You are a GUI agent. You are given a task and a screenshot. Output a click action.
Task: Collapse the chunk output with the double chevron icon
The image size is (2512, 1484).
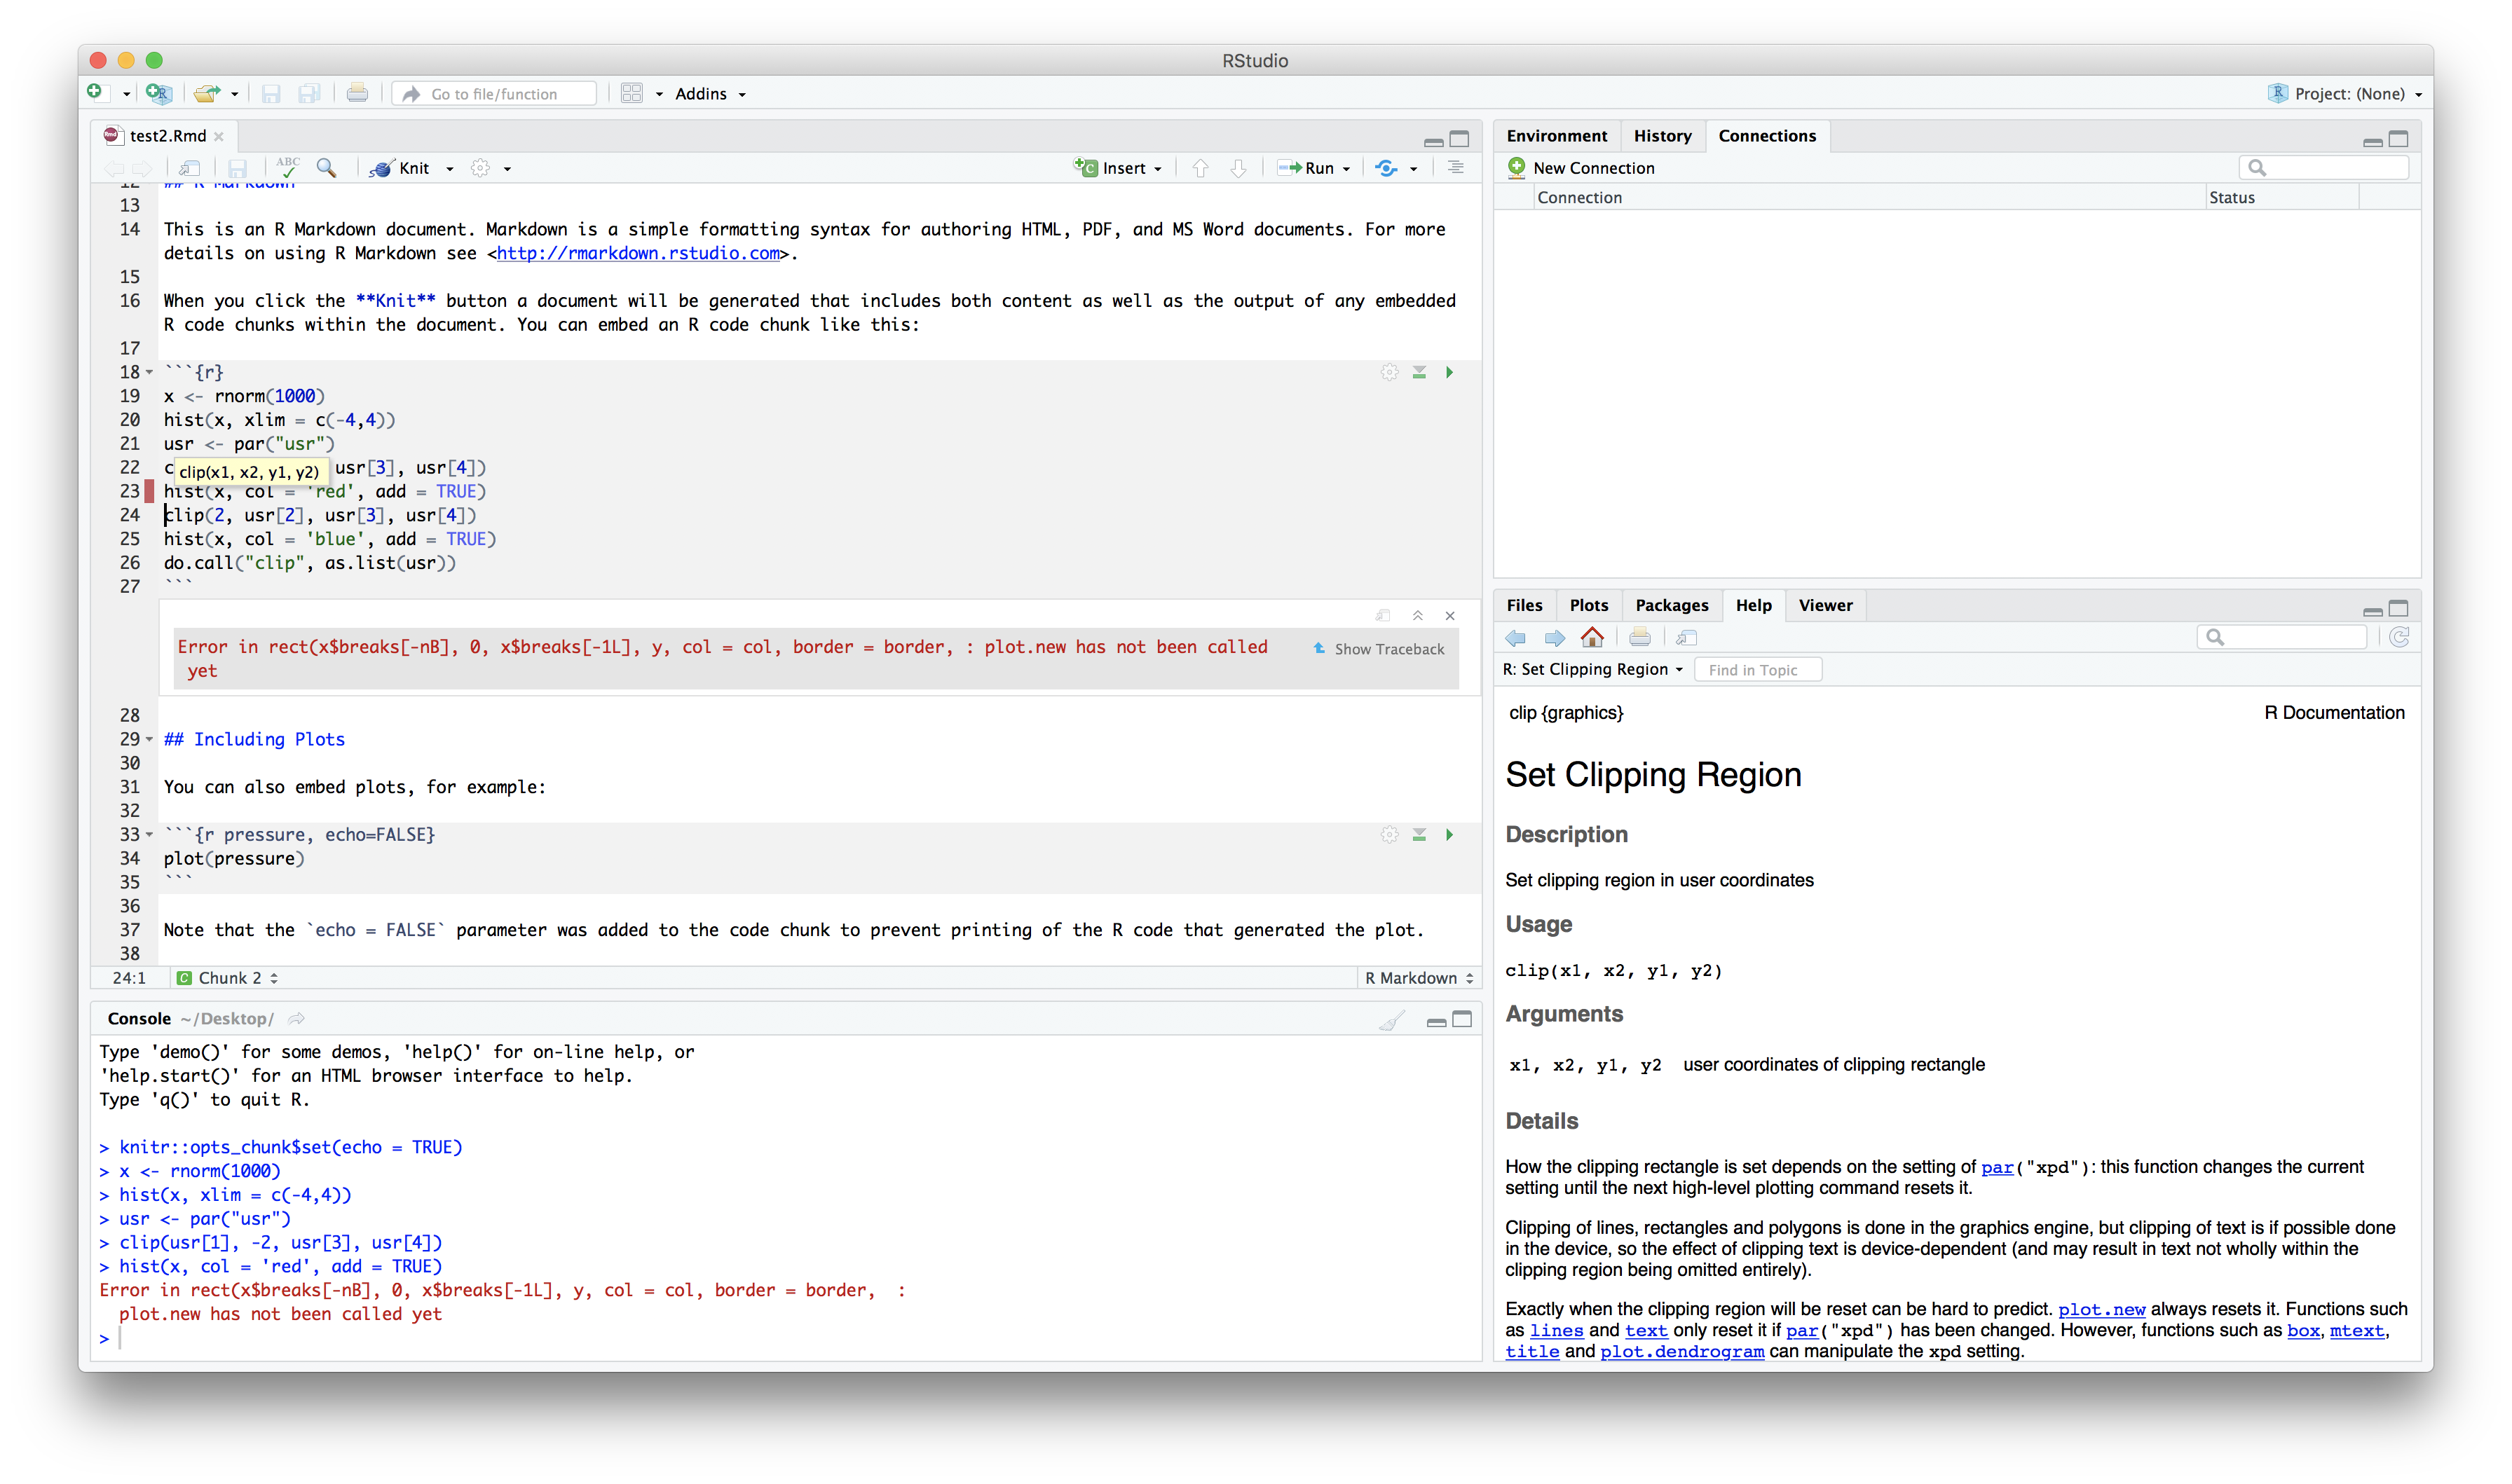pos(1417,616)
